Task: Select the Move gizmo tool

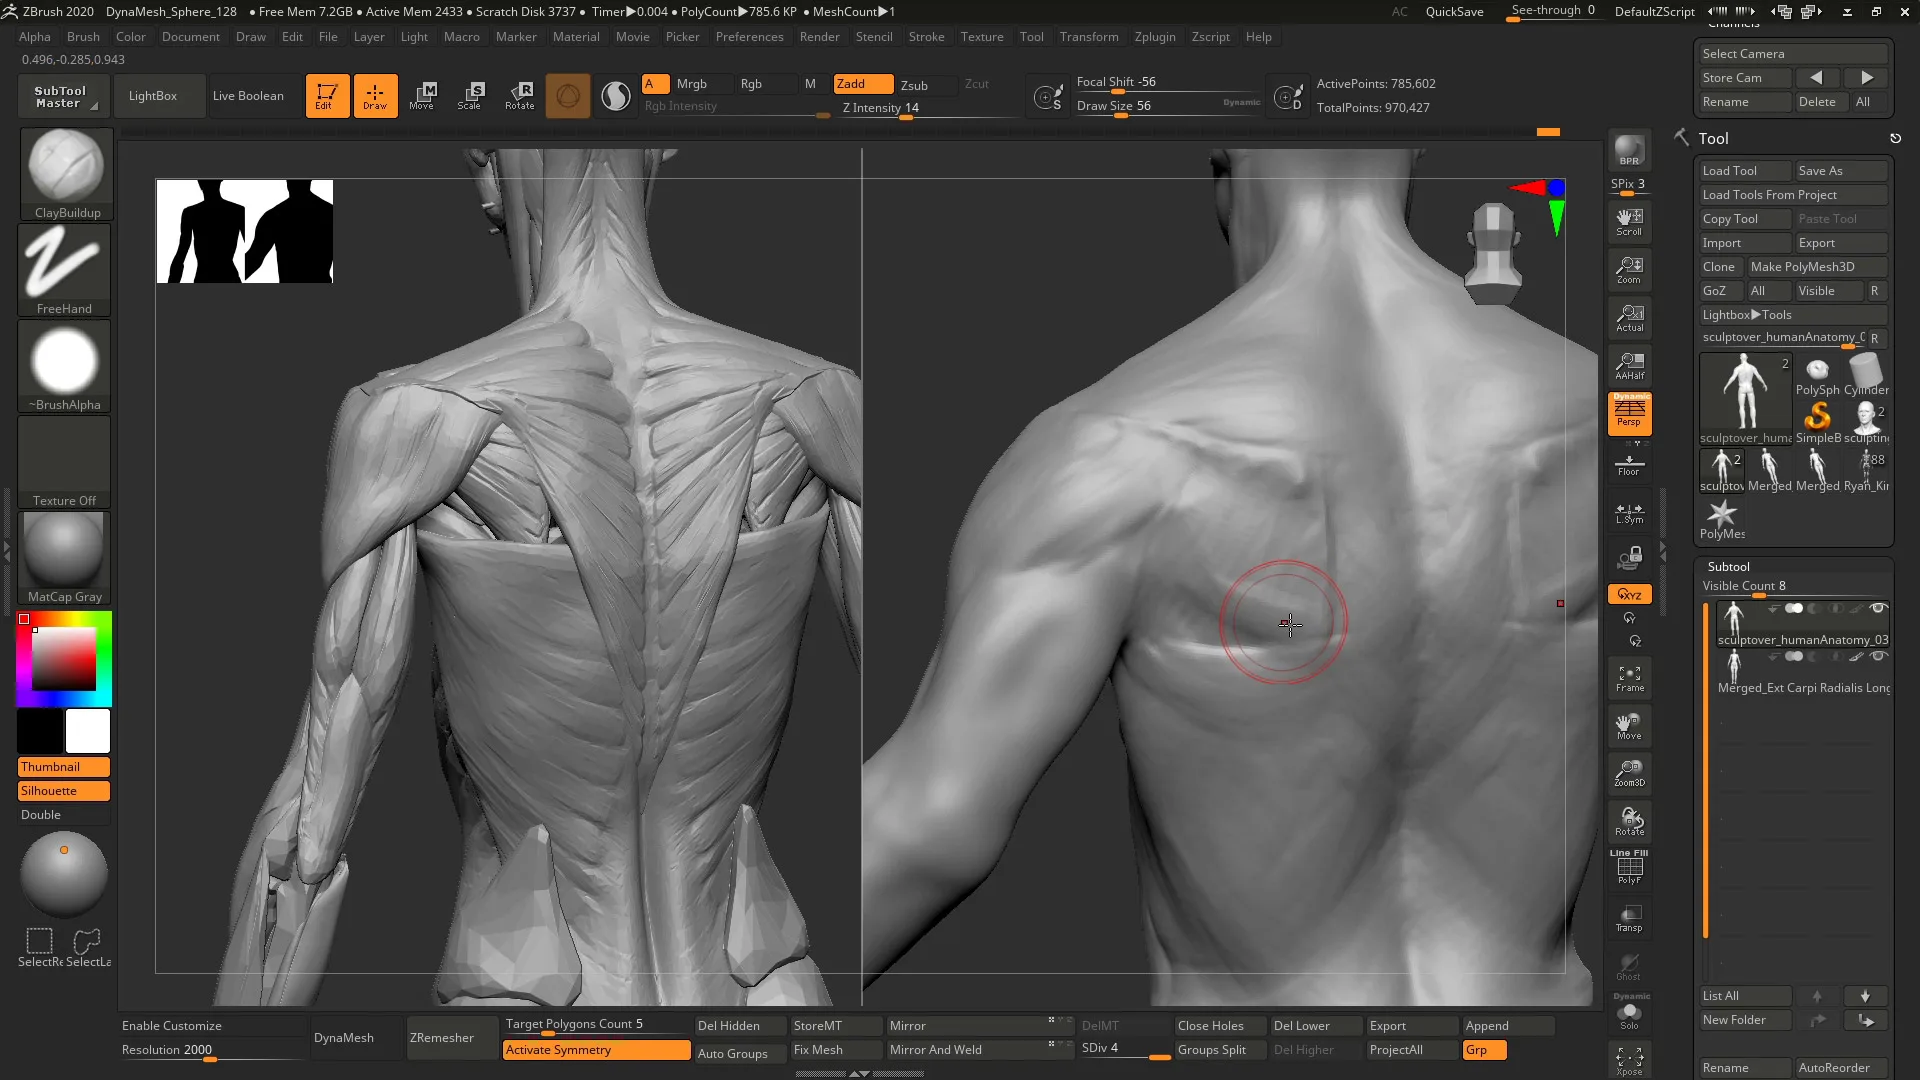Action: pos(423,95)
